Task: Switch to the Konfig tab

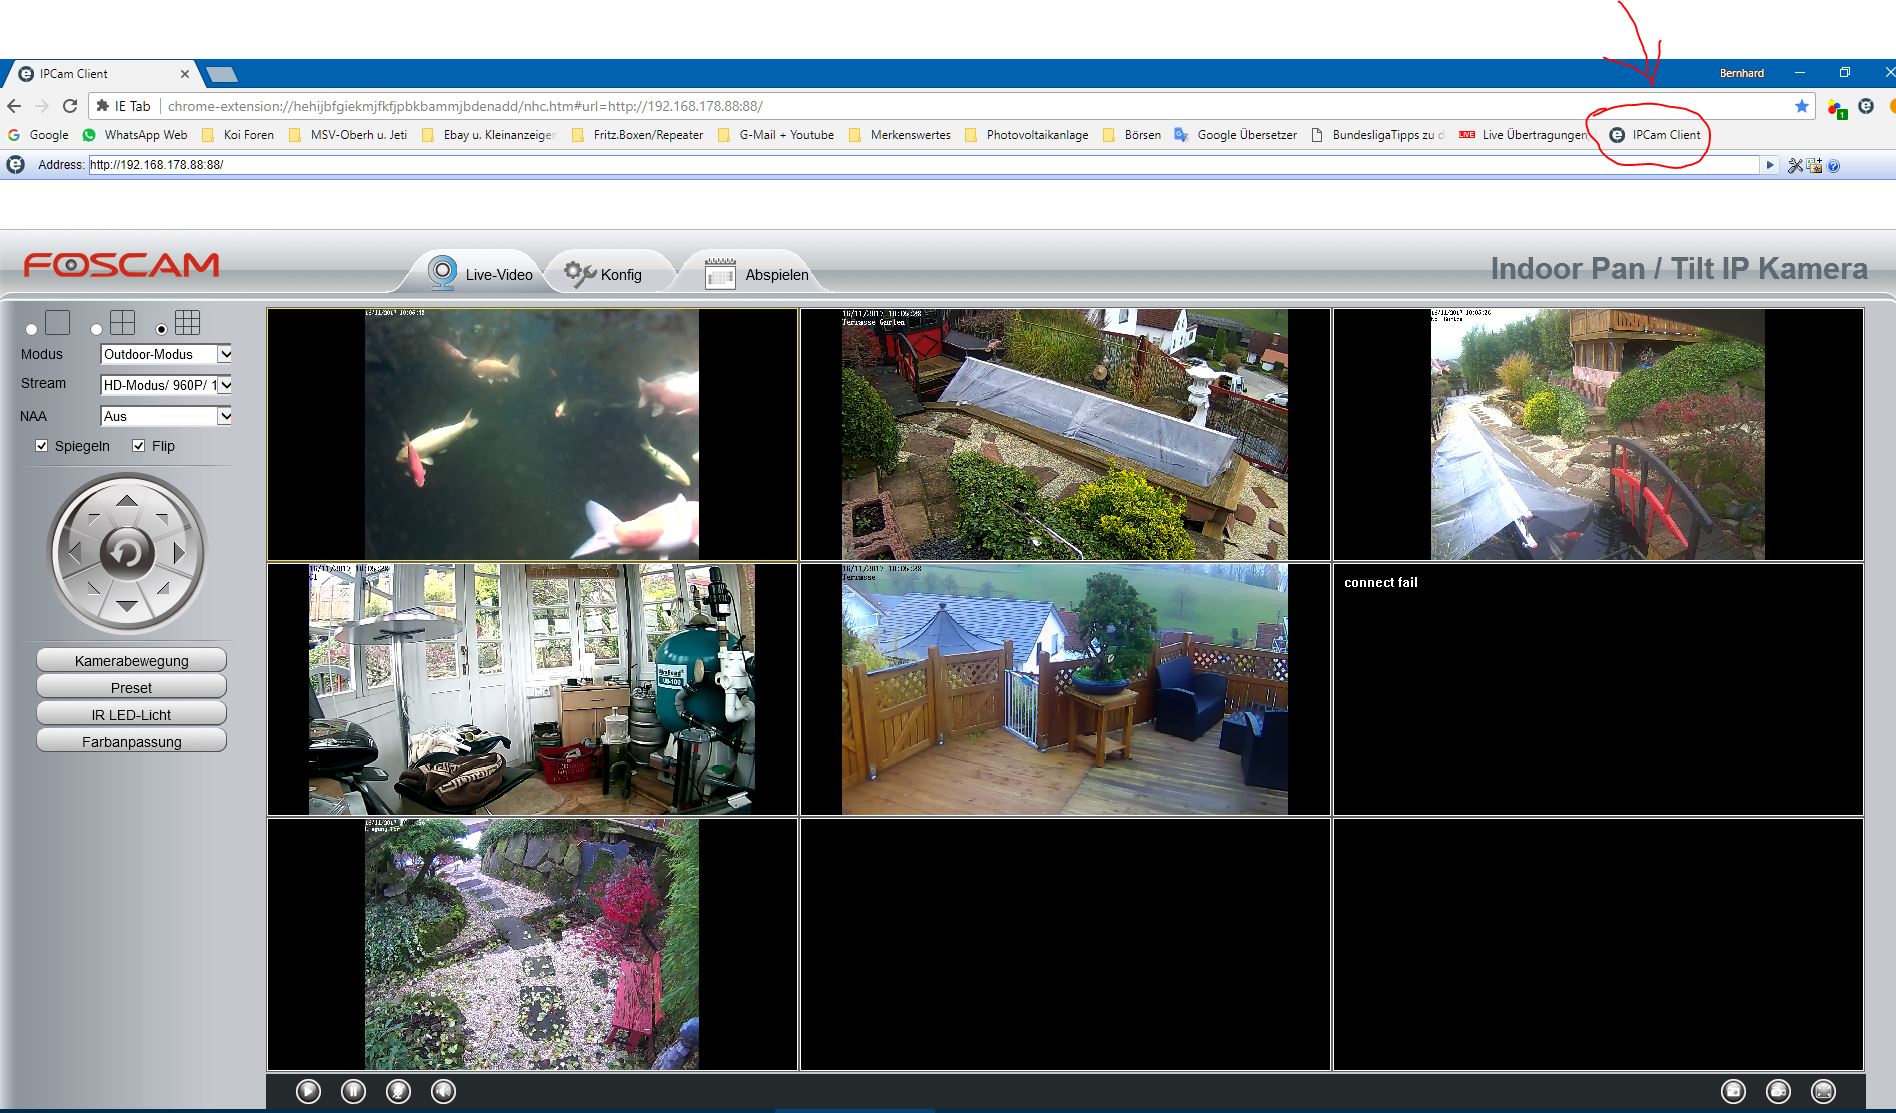Action: tap(604, 274)
